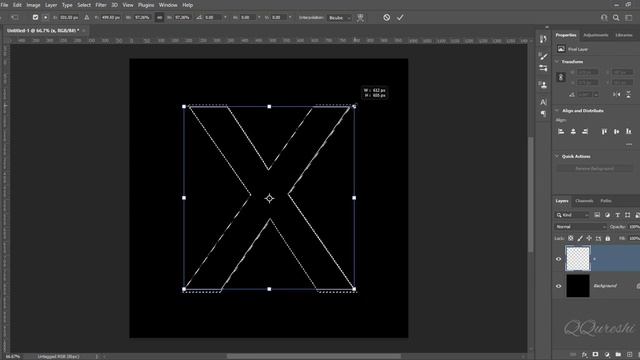Open the Brushes panel icon in collapsed dock
Screen dimensions: 640x360
(x=543, y=56)
